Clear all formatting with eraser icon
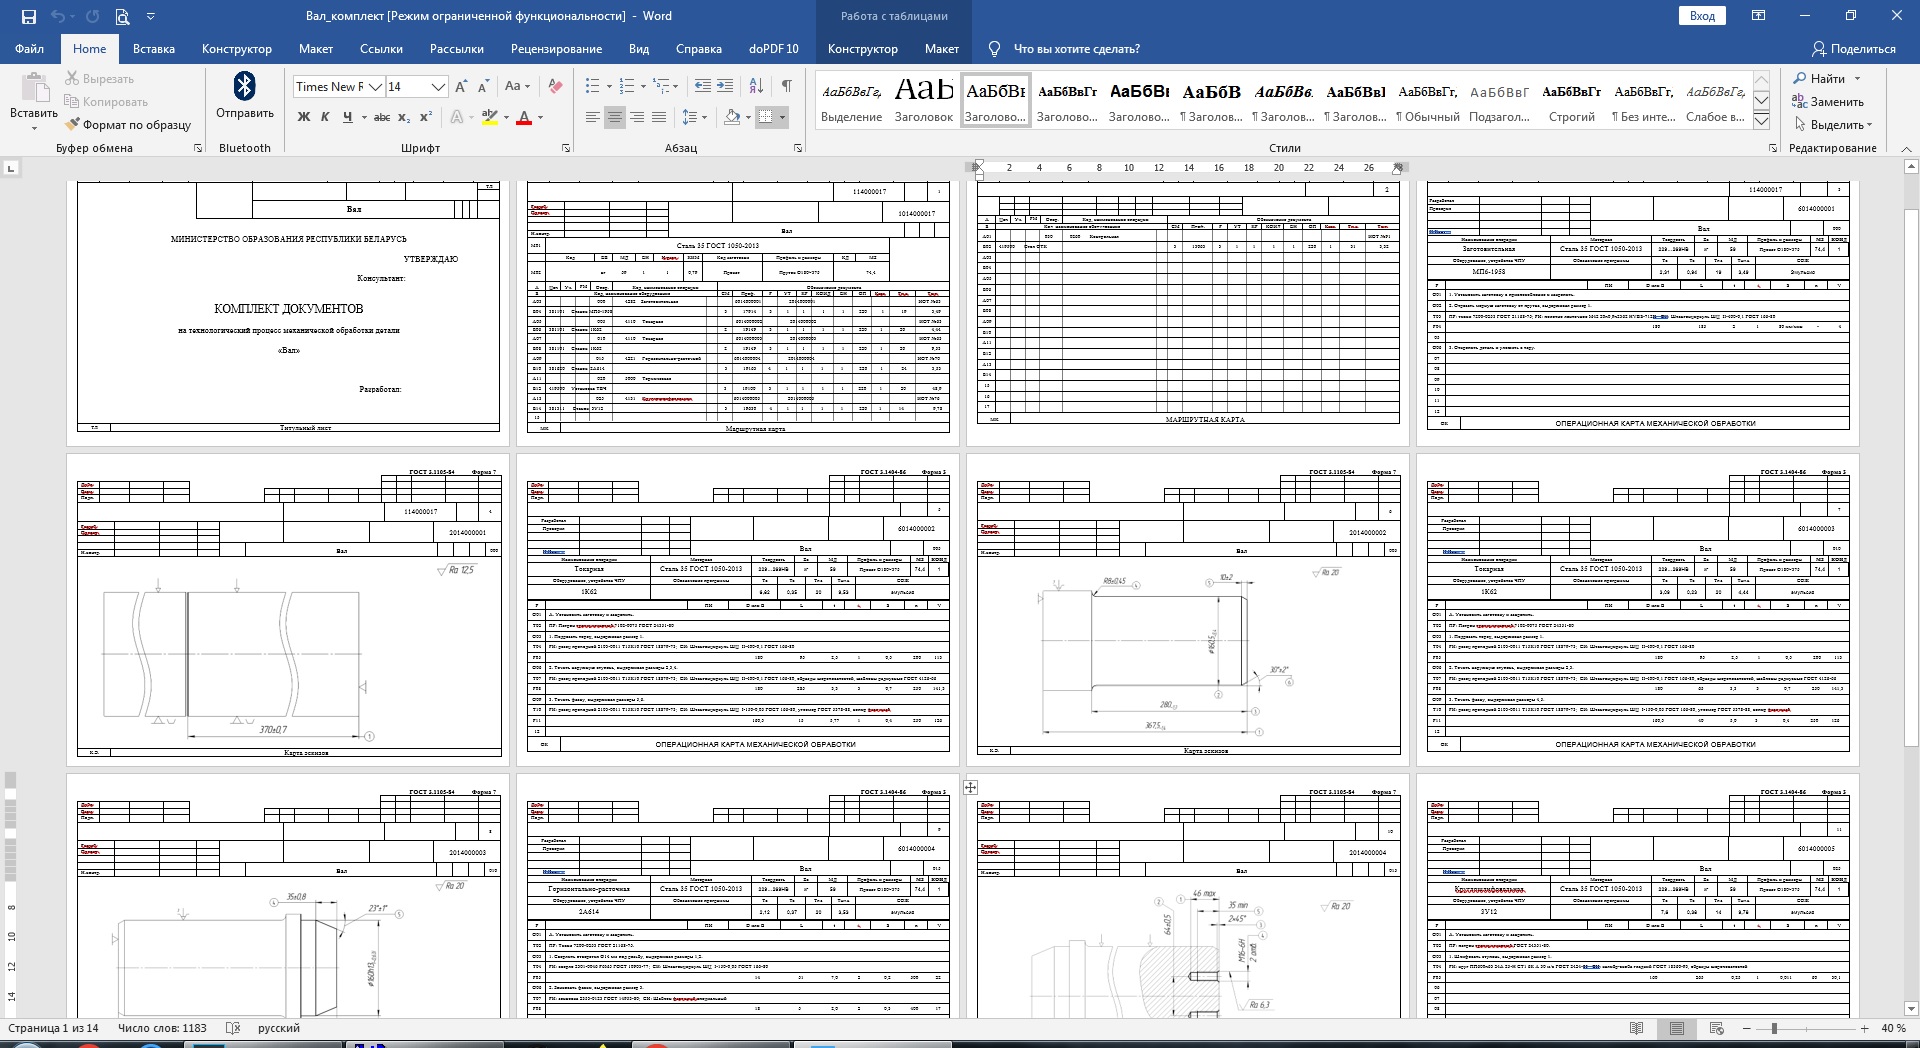Screen dimensions: 1920x1048 click(556, 87)
